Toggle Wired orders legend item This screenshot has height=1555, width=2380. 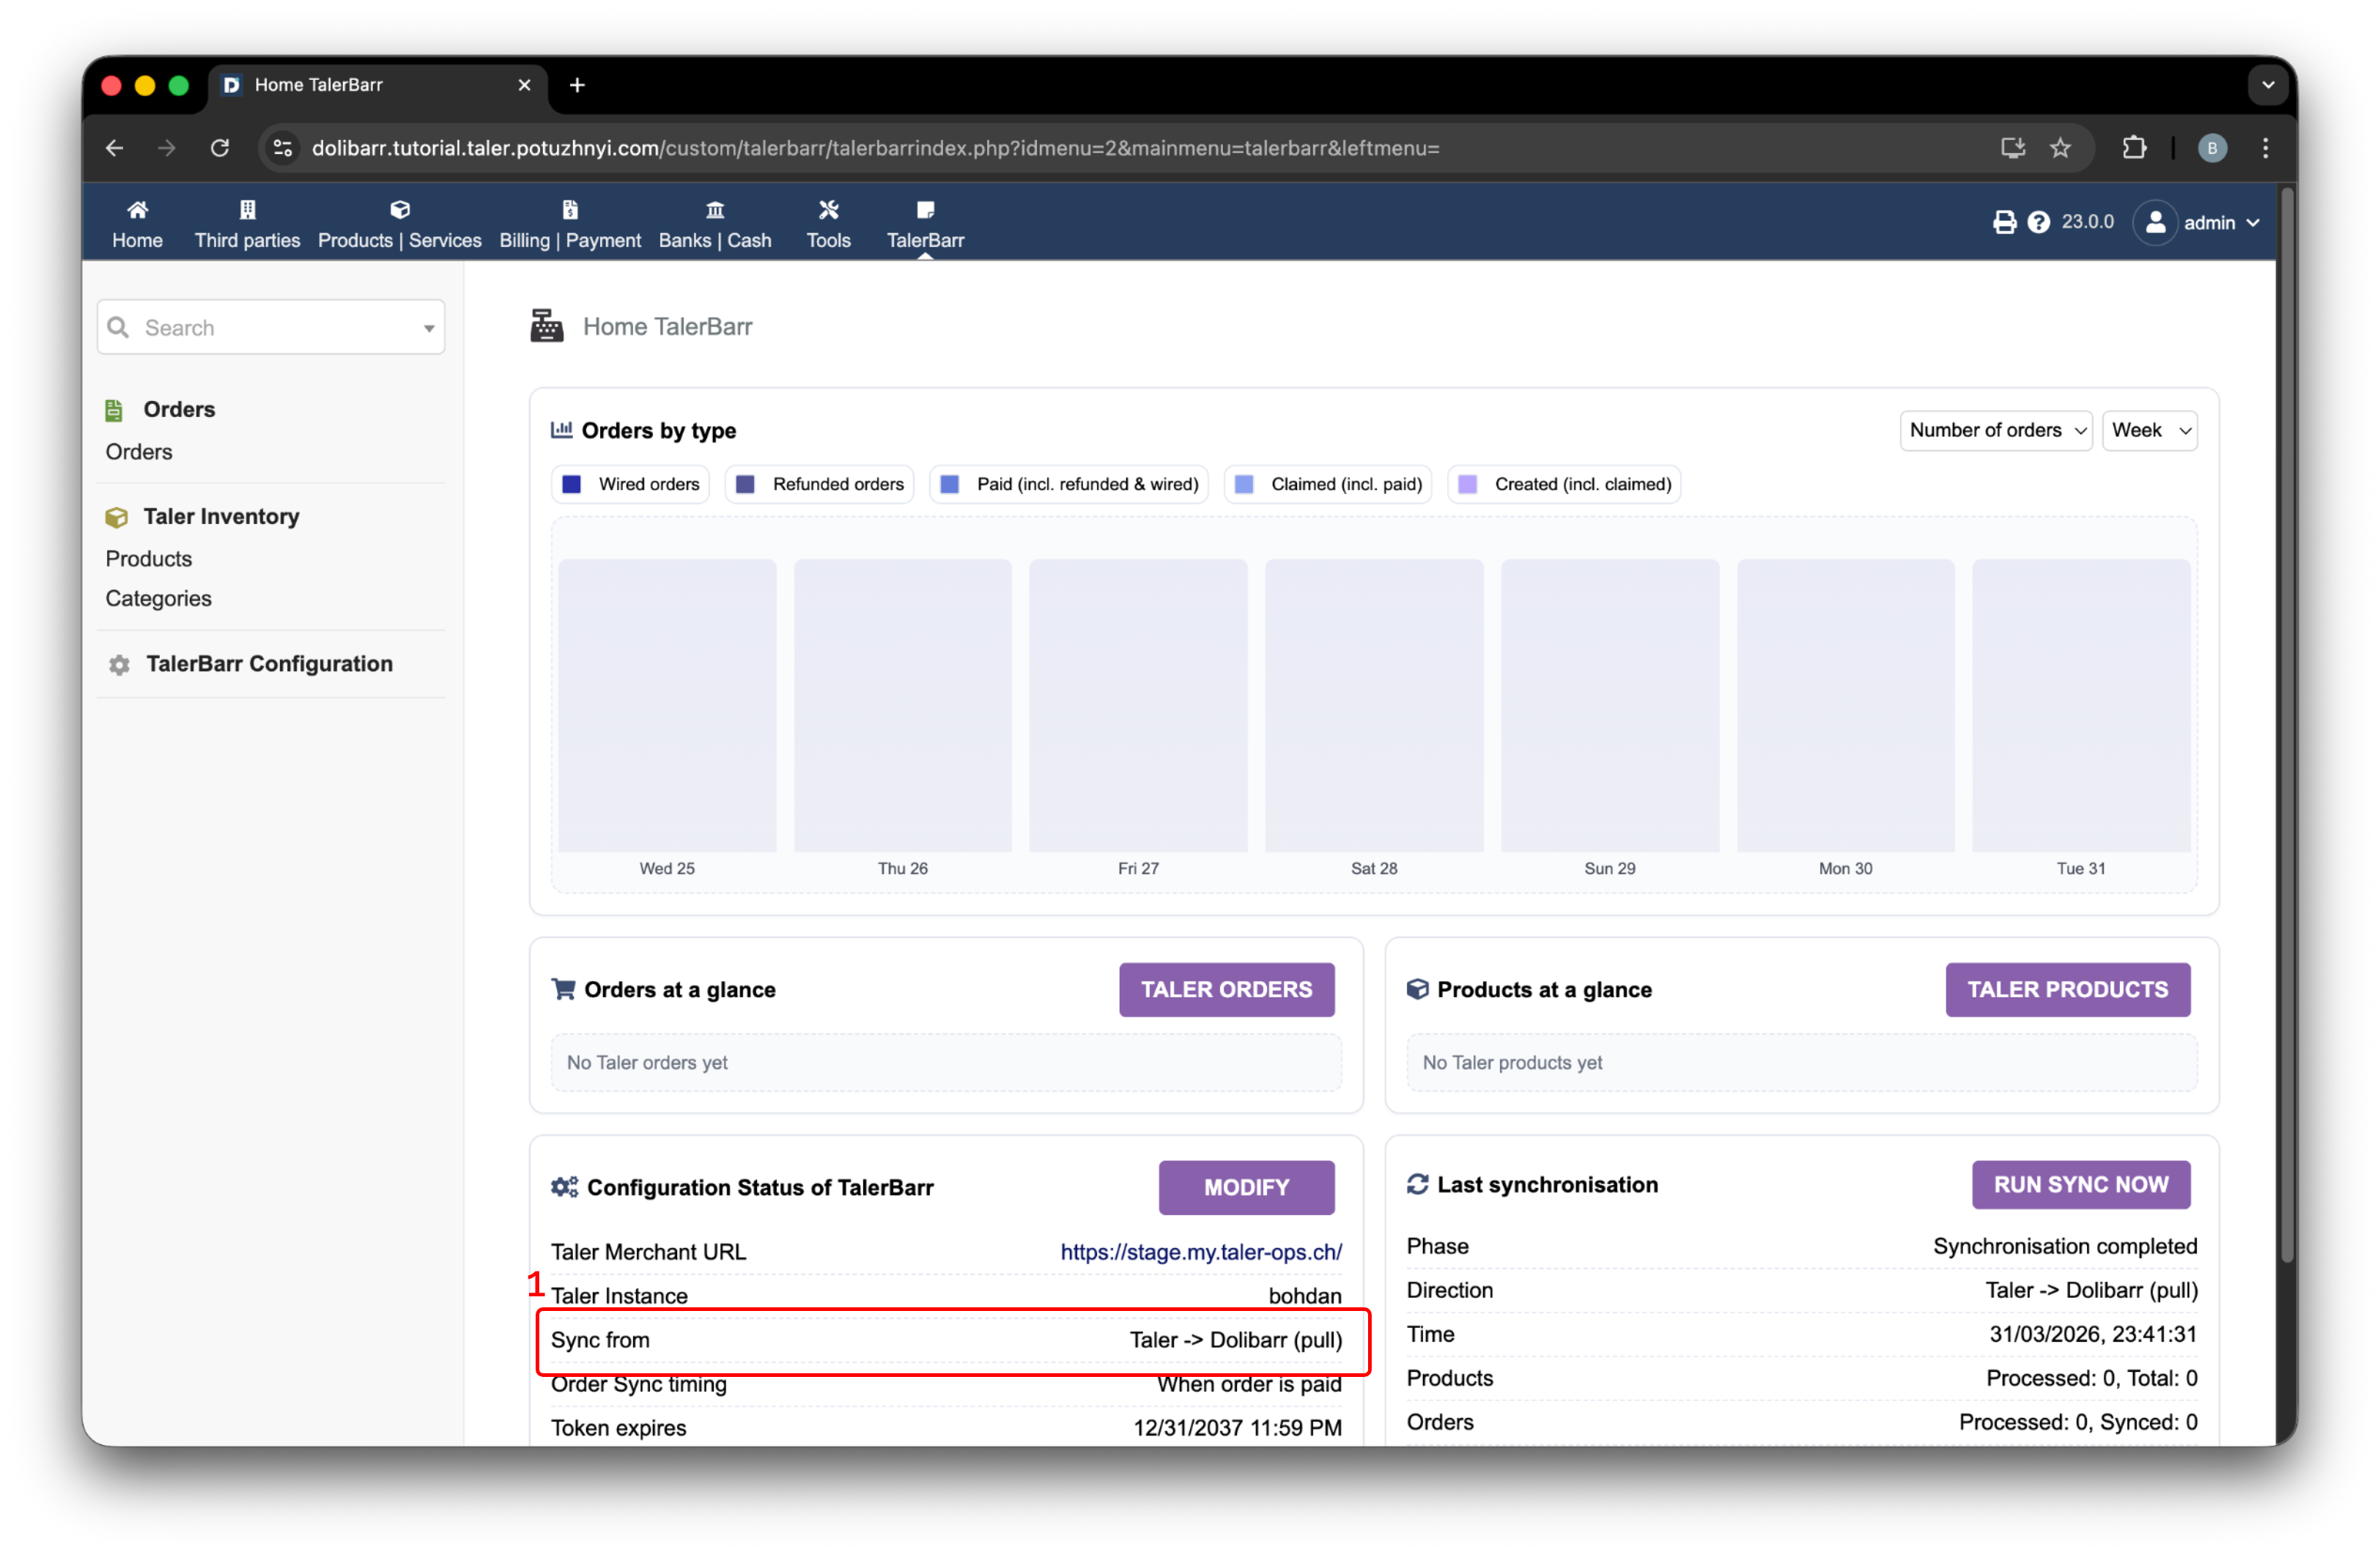click(x=631, y=484)
